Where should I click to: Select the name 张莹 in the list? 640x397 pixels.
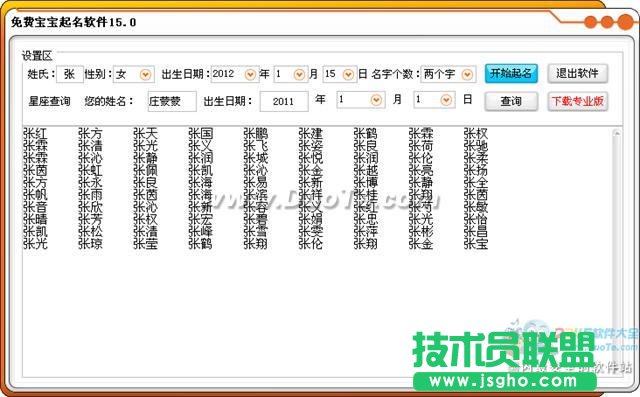145,244
